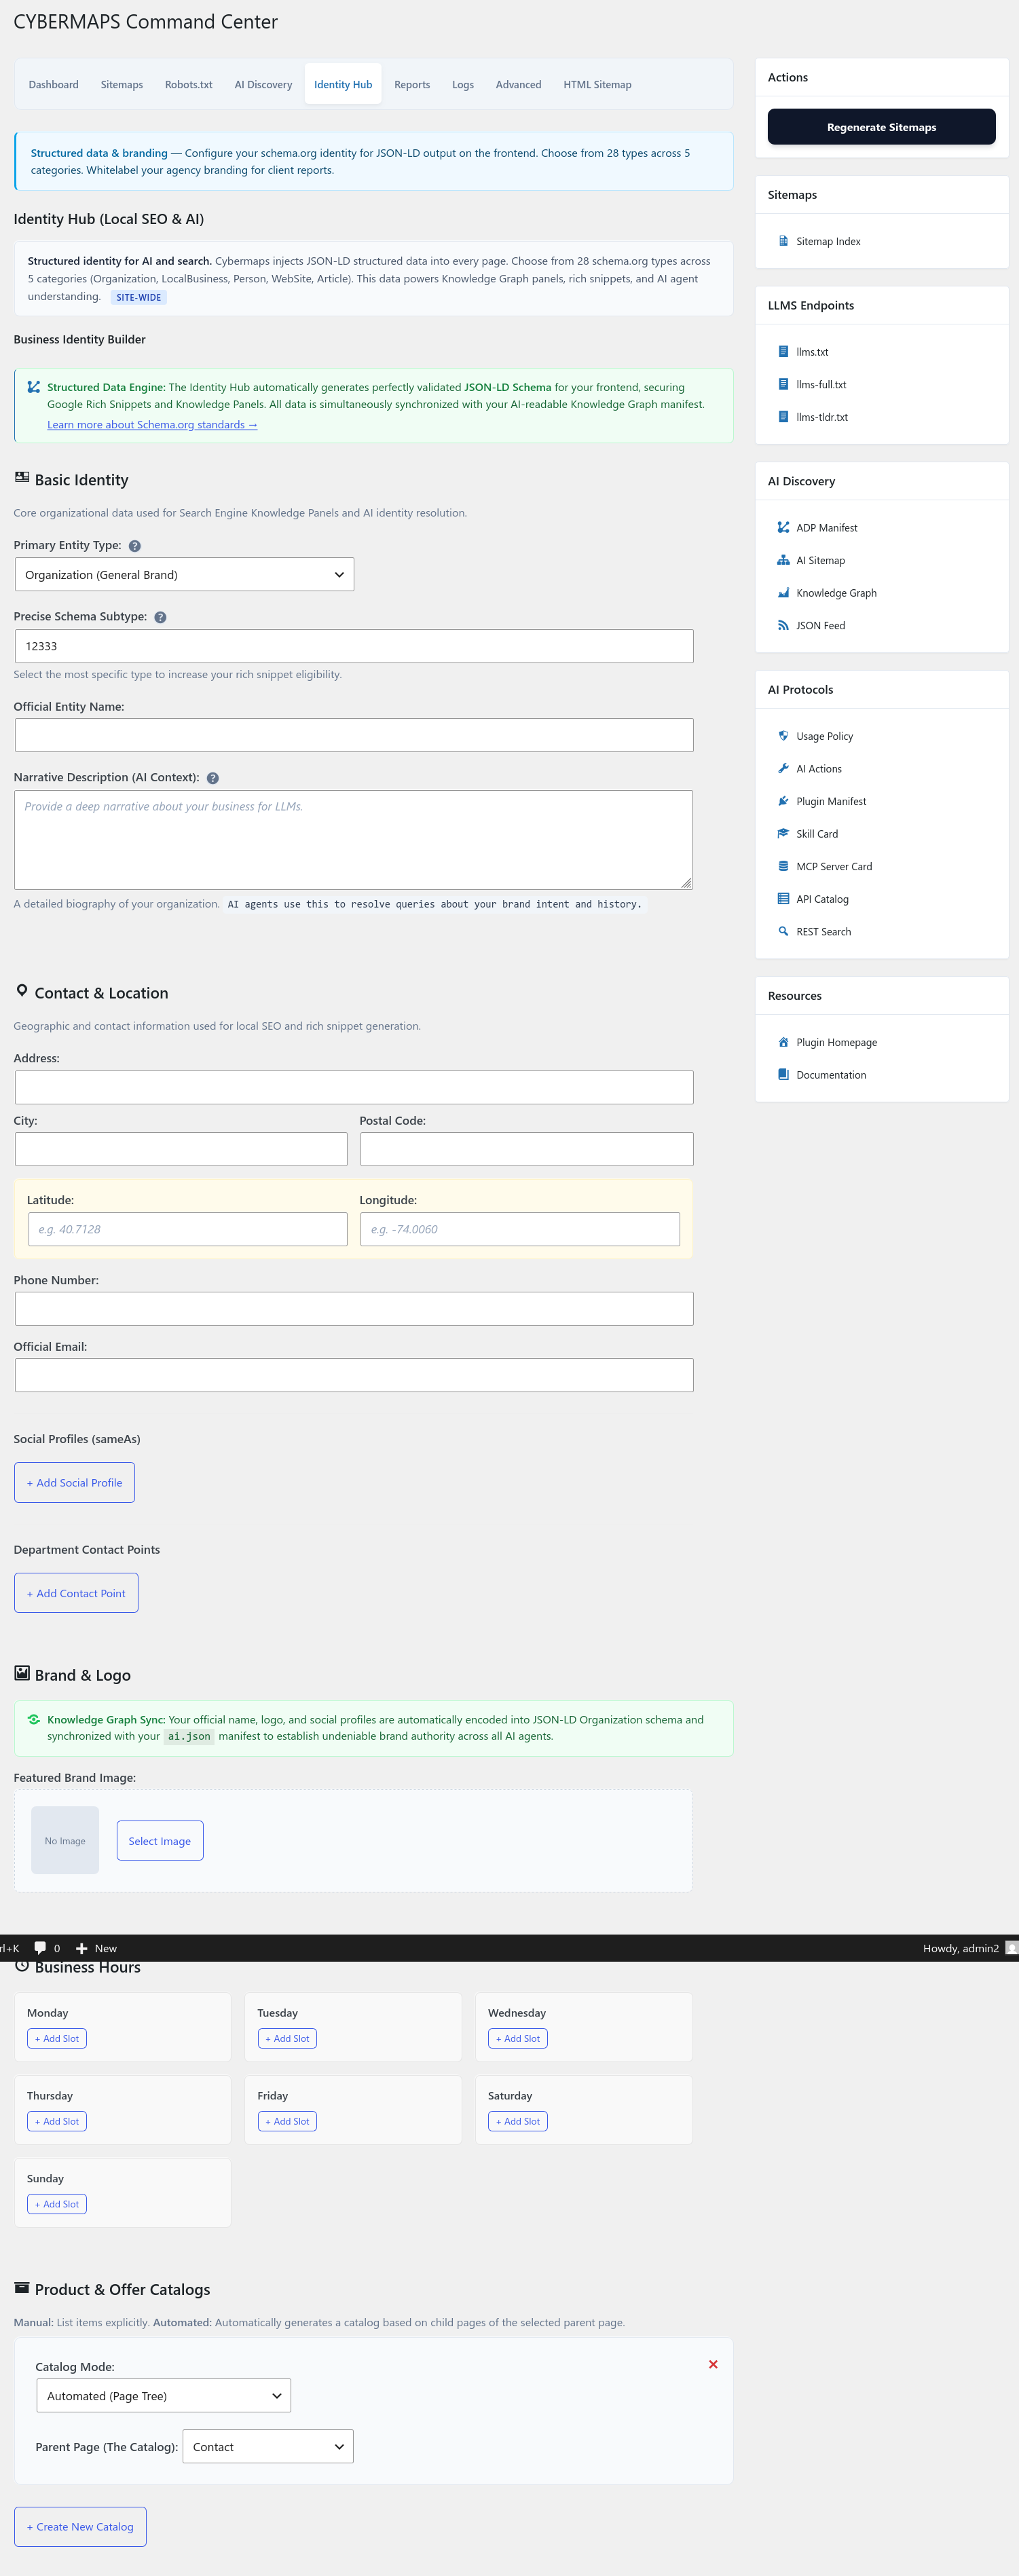The width and height of the screenshot is (1019, 2576).
Task: Click the Skill Card graduation cap icon
Action: click(783, 834)
